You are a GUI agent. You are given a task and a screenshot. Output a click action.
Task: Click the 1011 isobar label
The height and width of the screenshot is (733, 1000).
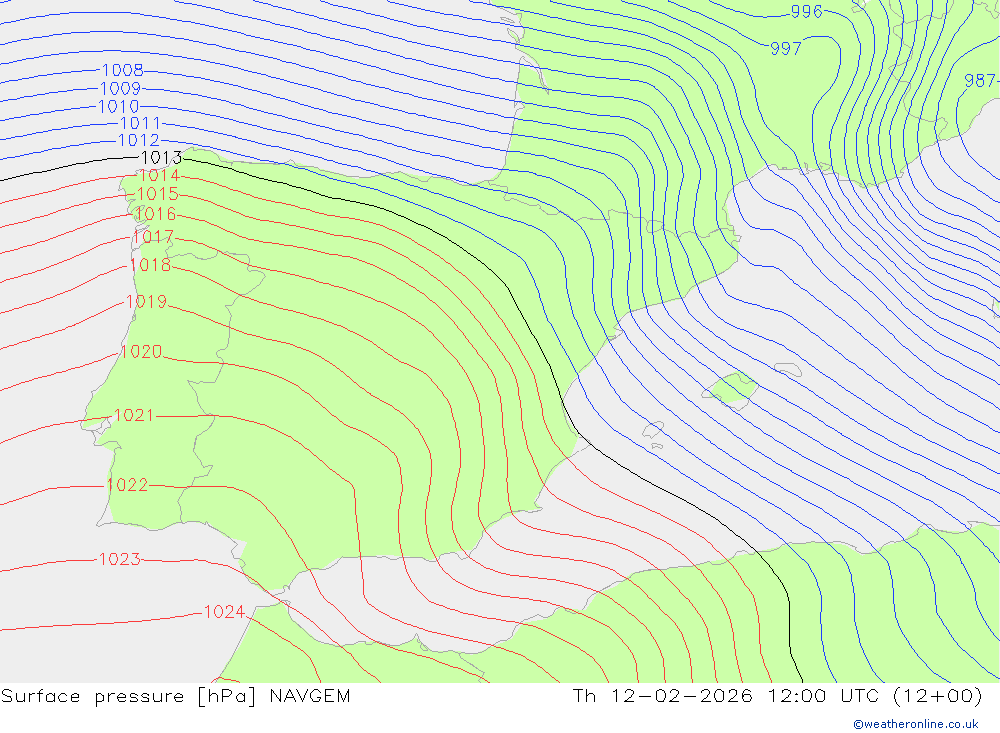[140, 123]
